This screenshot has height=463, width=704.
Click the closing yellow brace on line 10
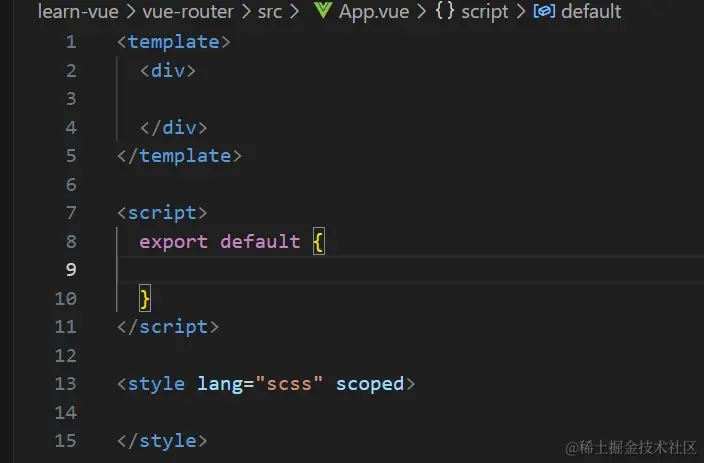(x=145, y=299)
